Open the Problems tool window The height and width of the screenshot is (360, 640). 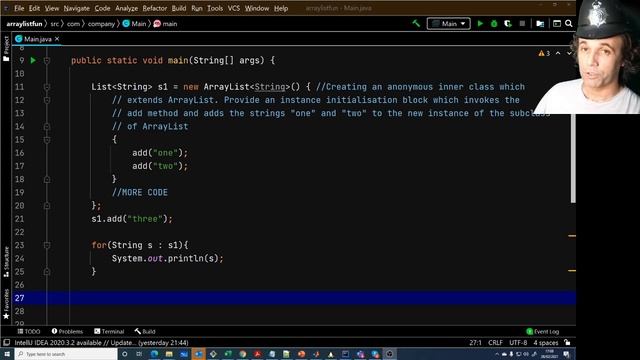pos(67,331)
